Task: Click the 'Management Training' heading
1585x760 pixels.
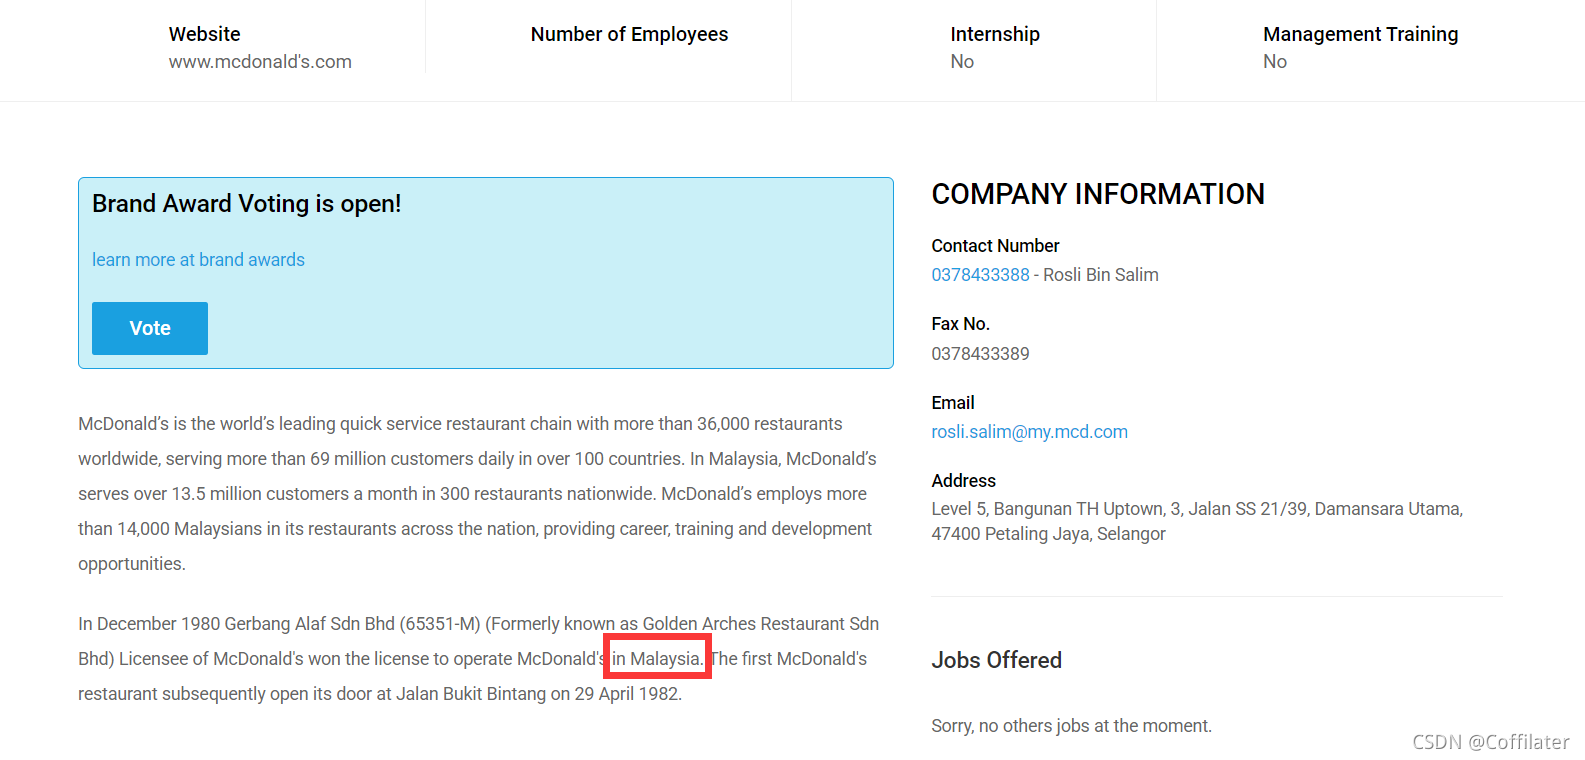Action: (x=1360, y=34)
